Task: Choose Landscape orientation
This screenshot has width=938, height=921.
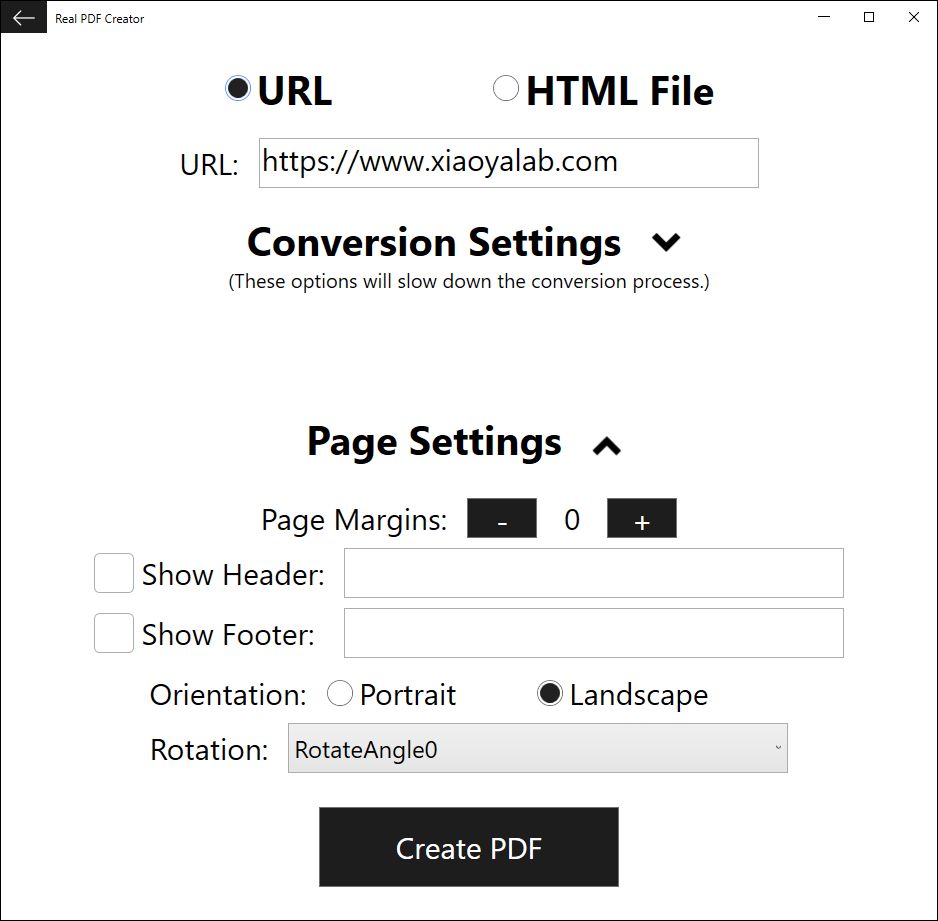Action: coord(549,692)
